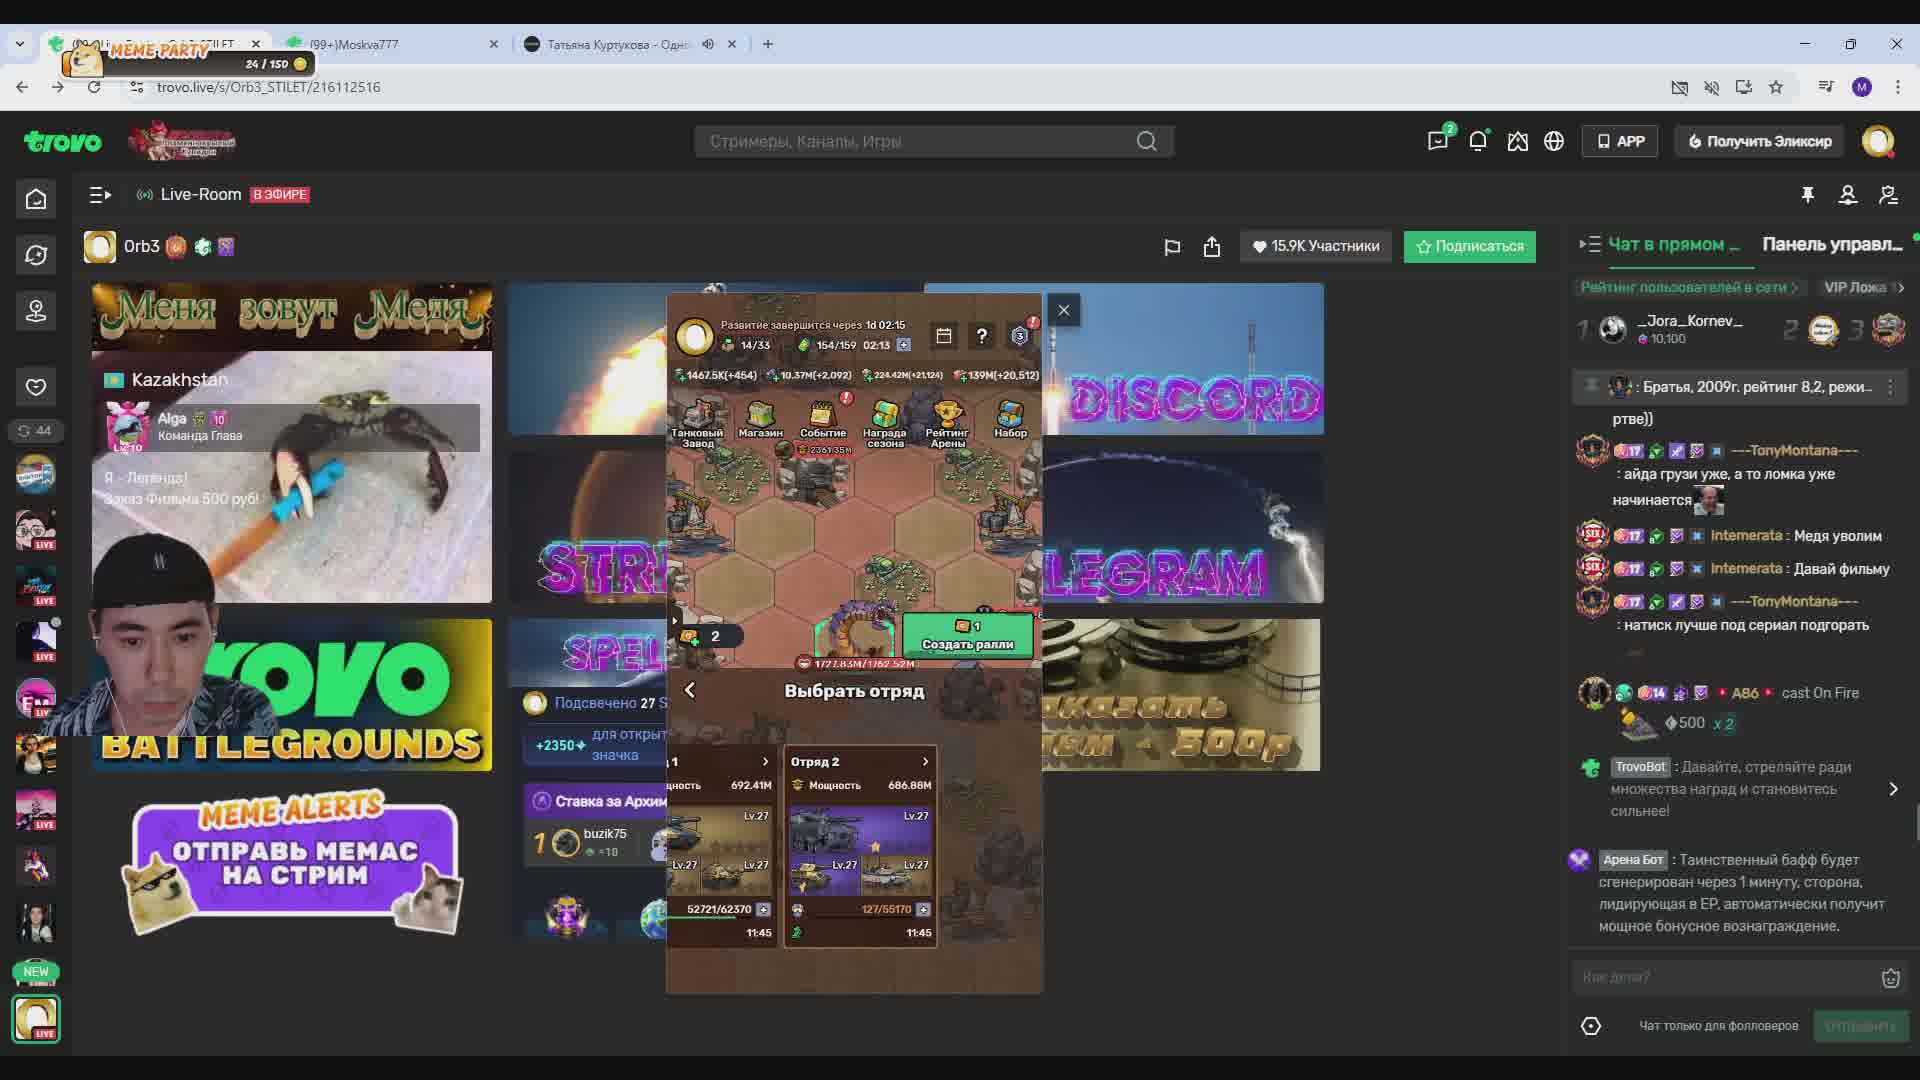Screen dimensions: 1920x1080
Task: Open the chat settings icon
Action: (1591, 1026)
